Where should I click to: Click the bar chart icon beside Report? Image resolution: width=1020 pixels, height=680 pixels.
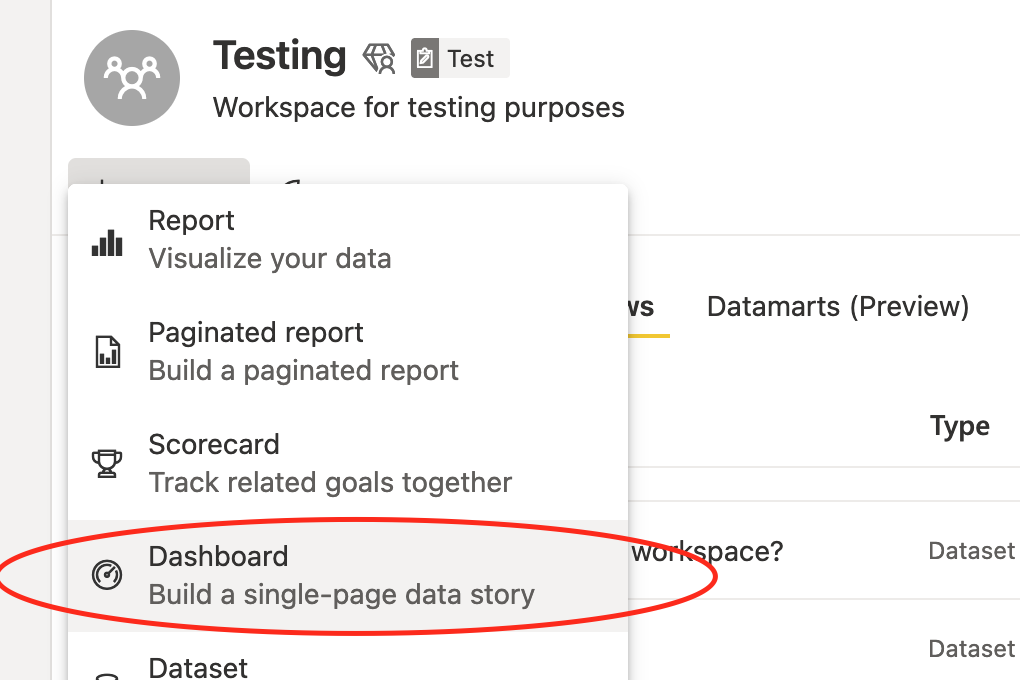coord(107,243)
